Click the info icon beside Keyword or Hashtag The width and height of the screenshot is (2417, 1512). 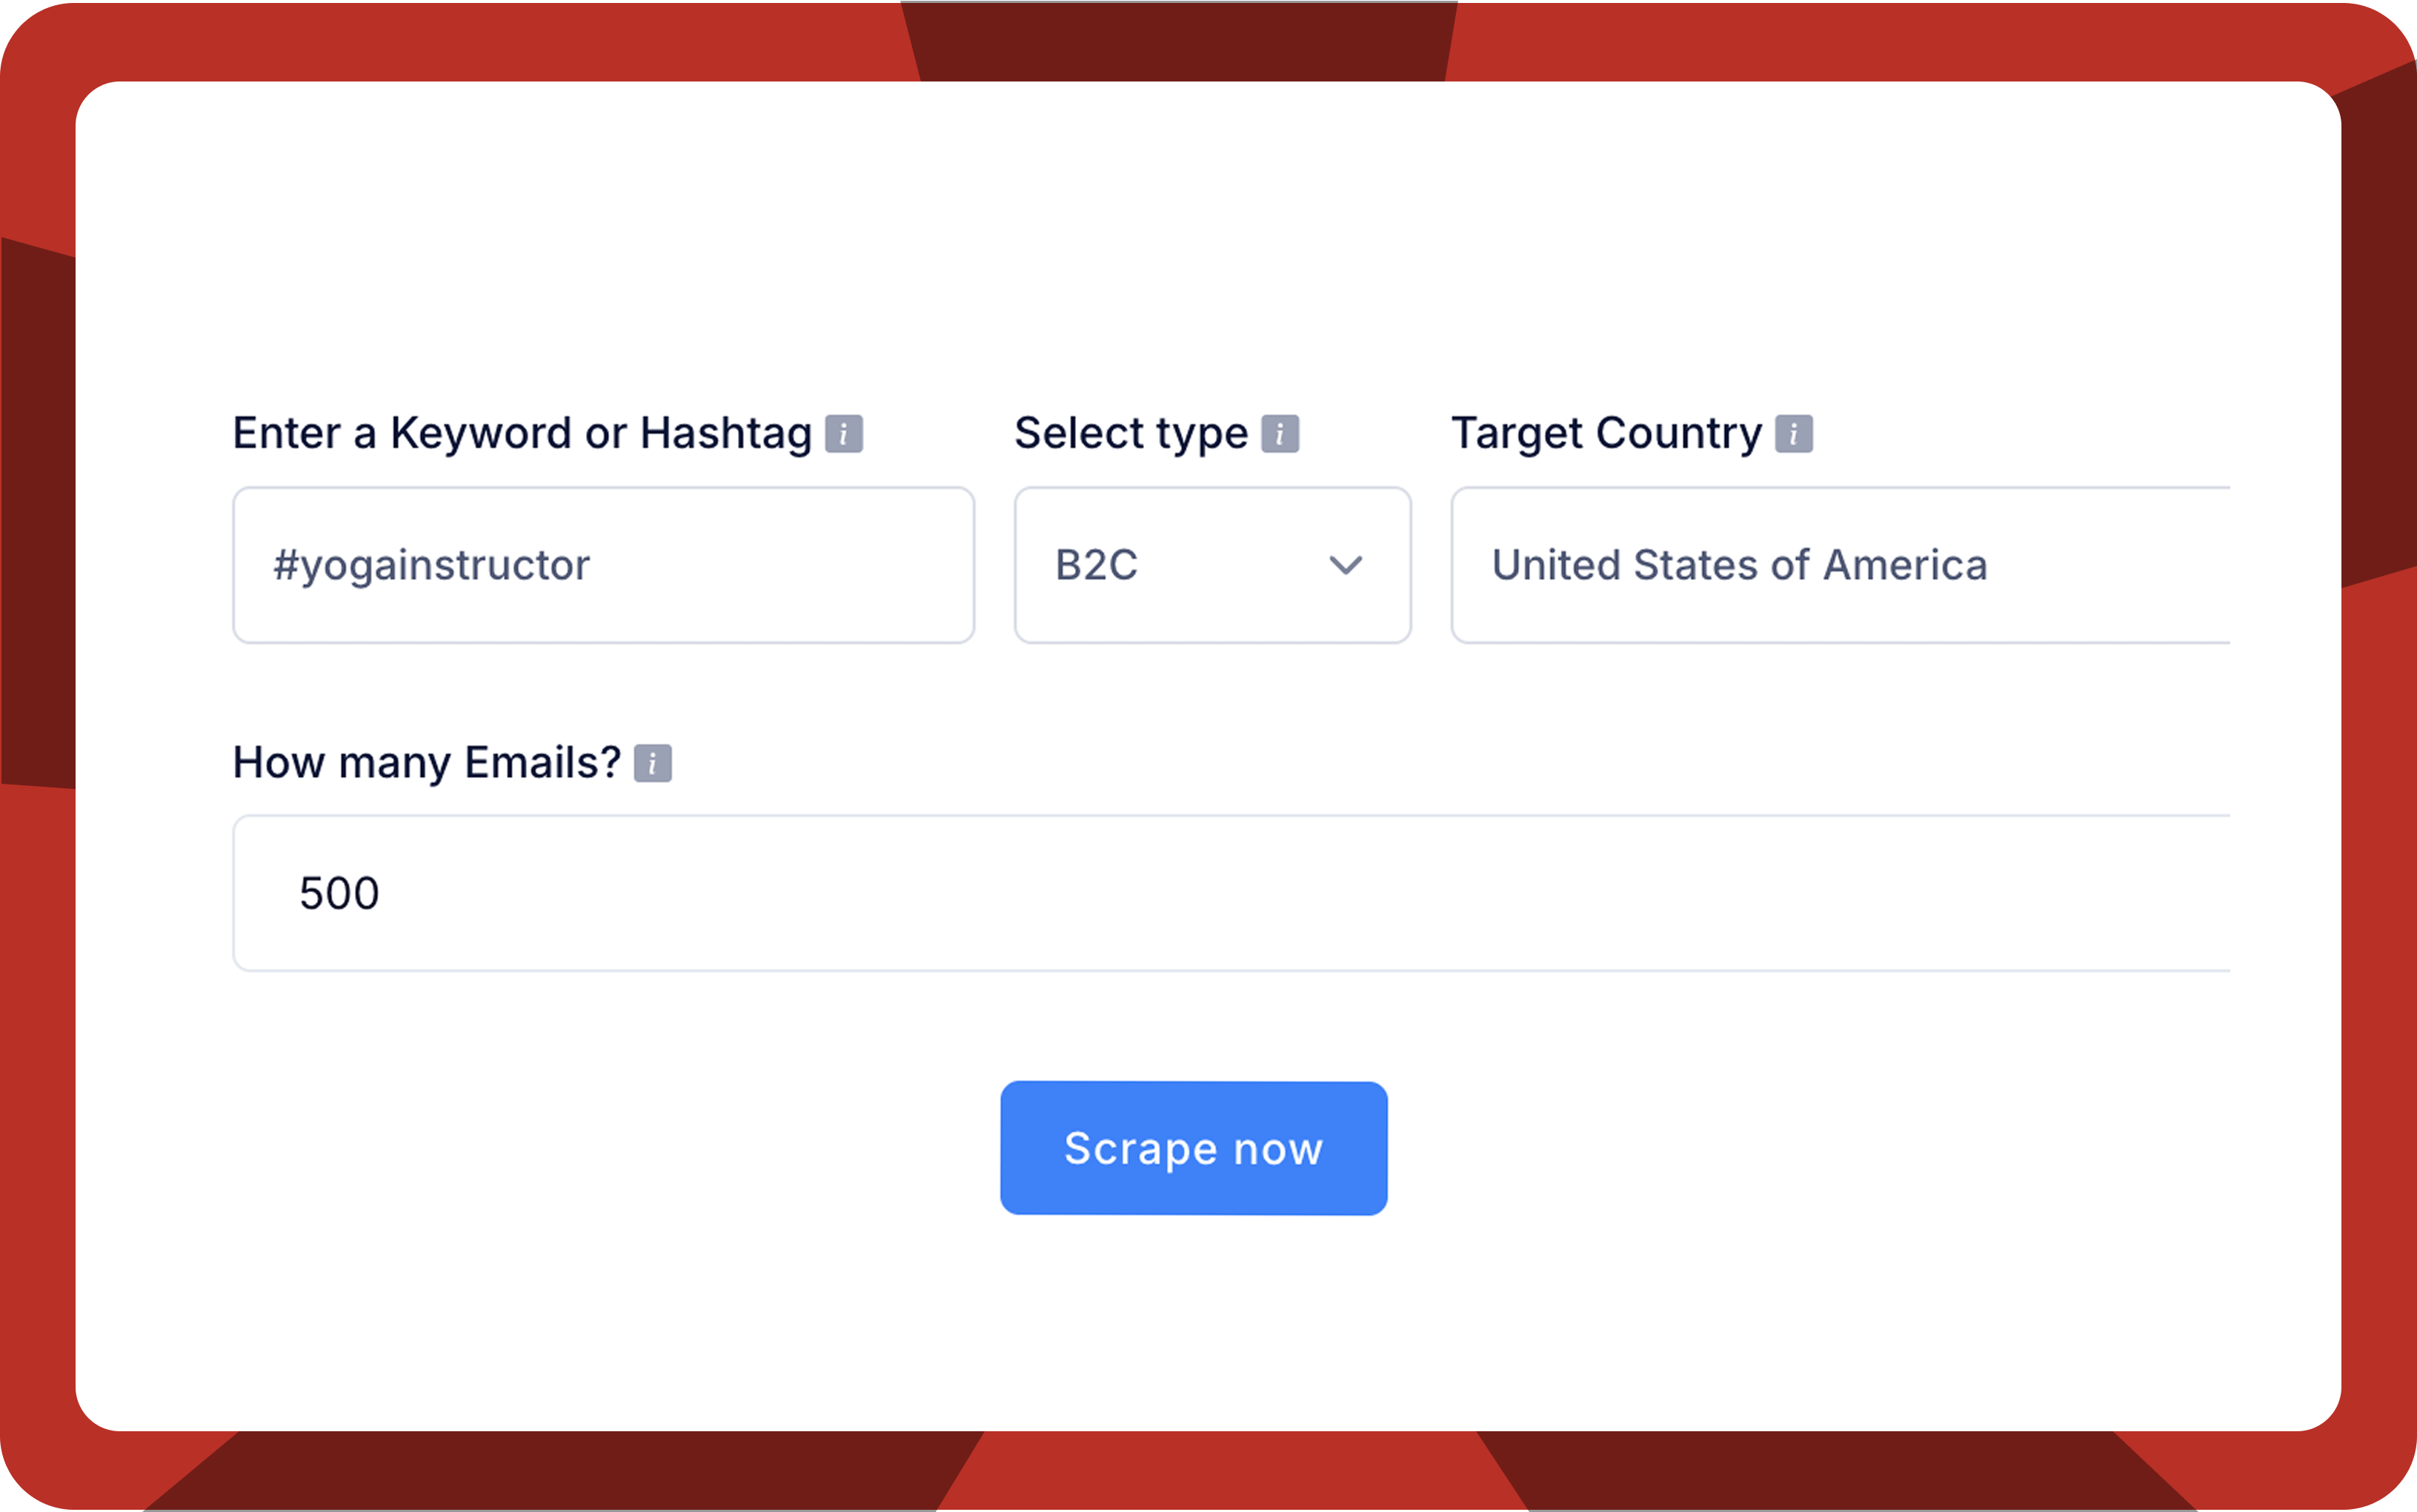click(843, 434)
